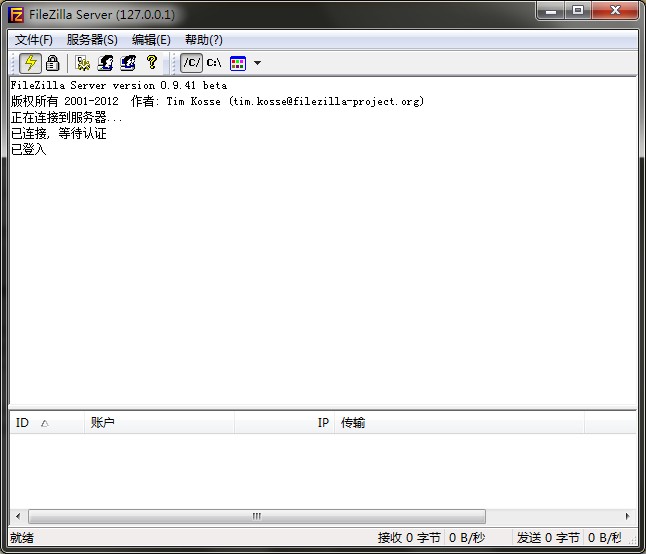Screen dimensions: 646x554
Task: Open the 编辑(E) menu
Action: (151, 40)
